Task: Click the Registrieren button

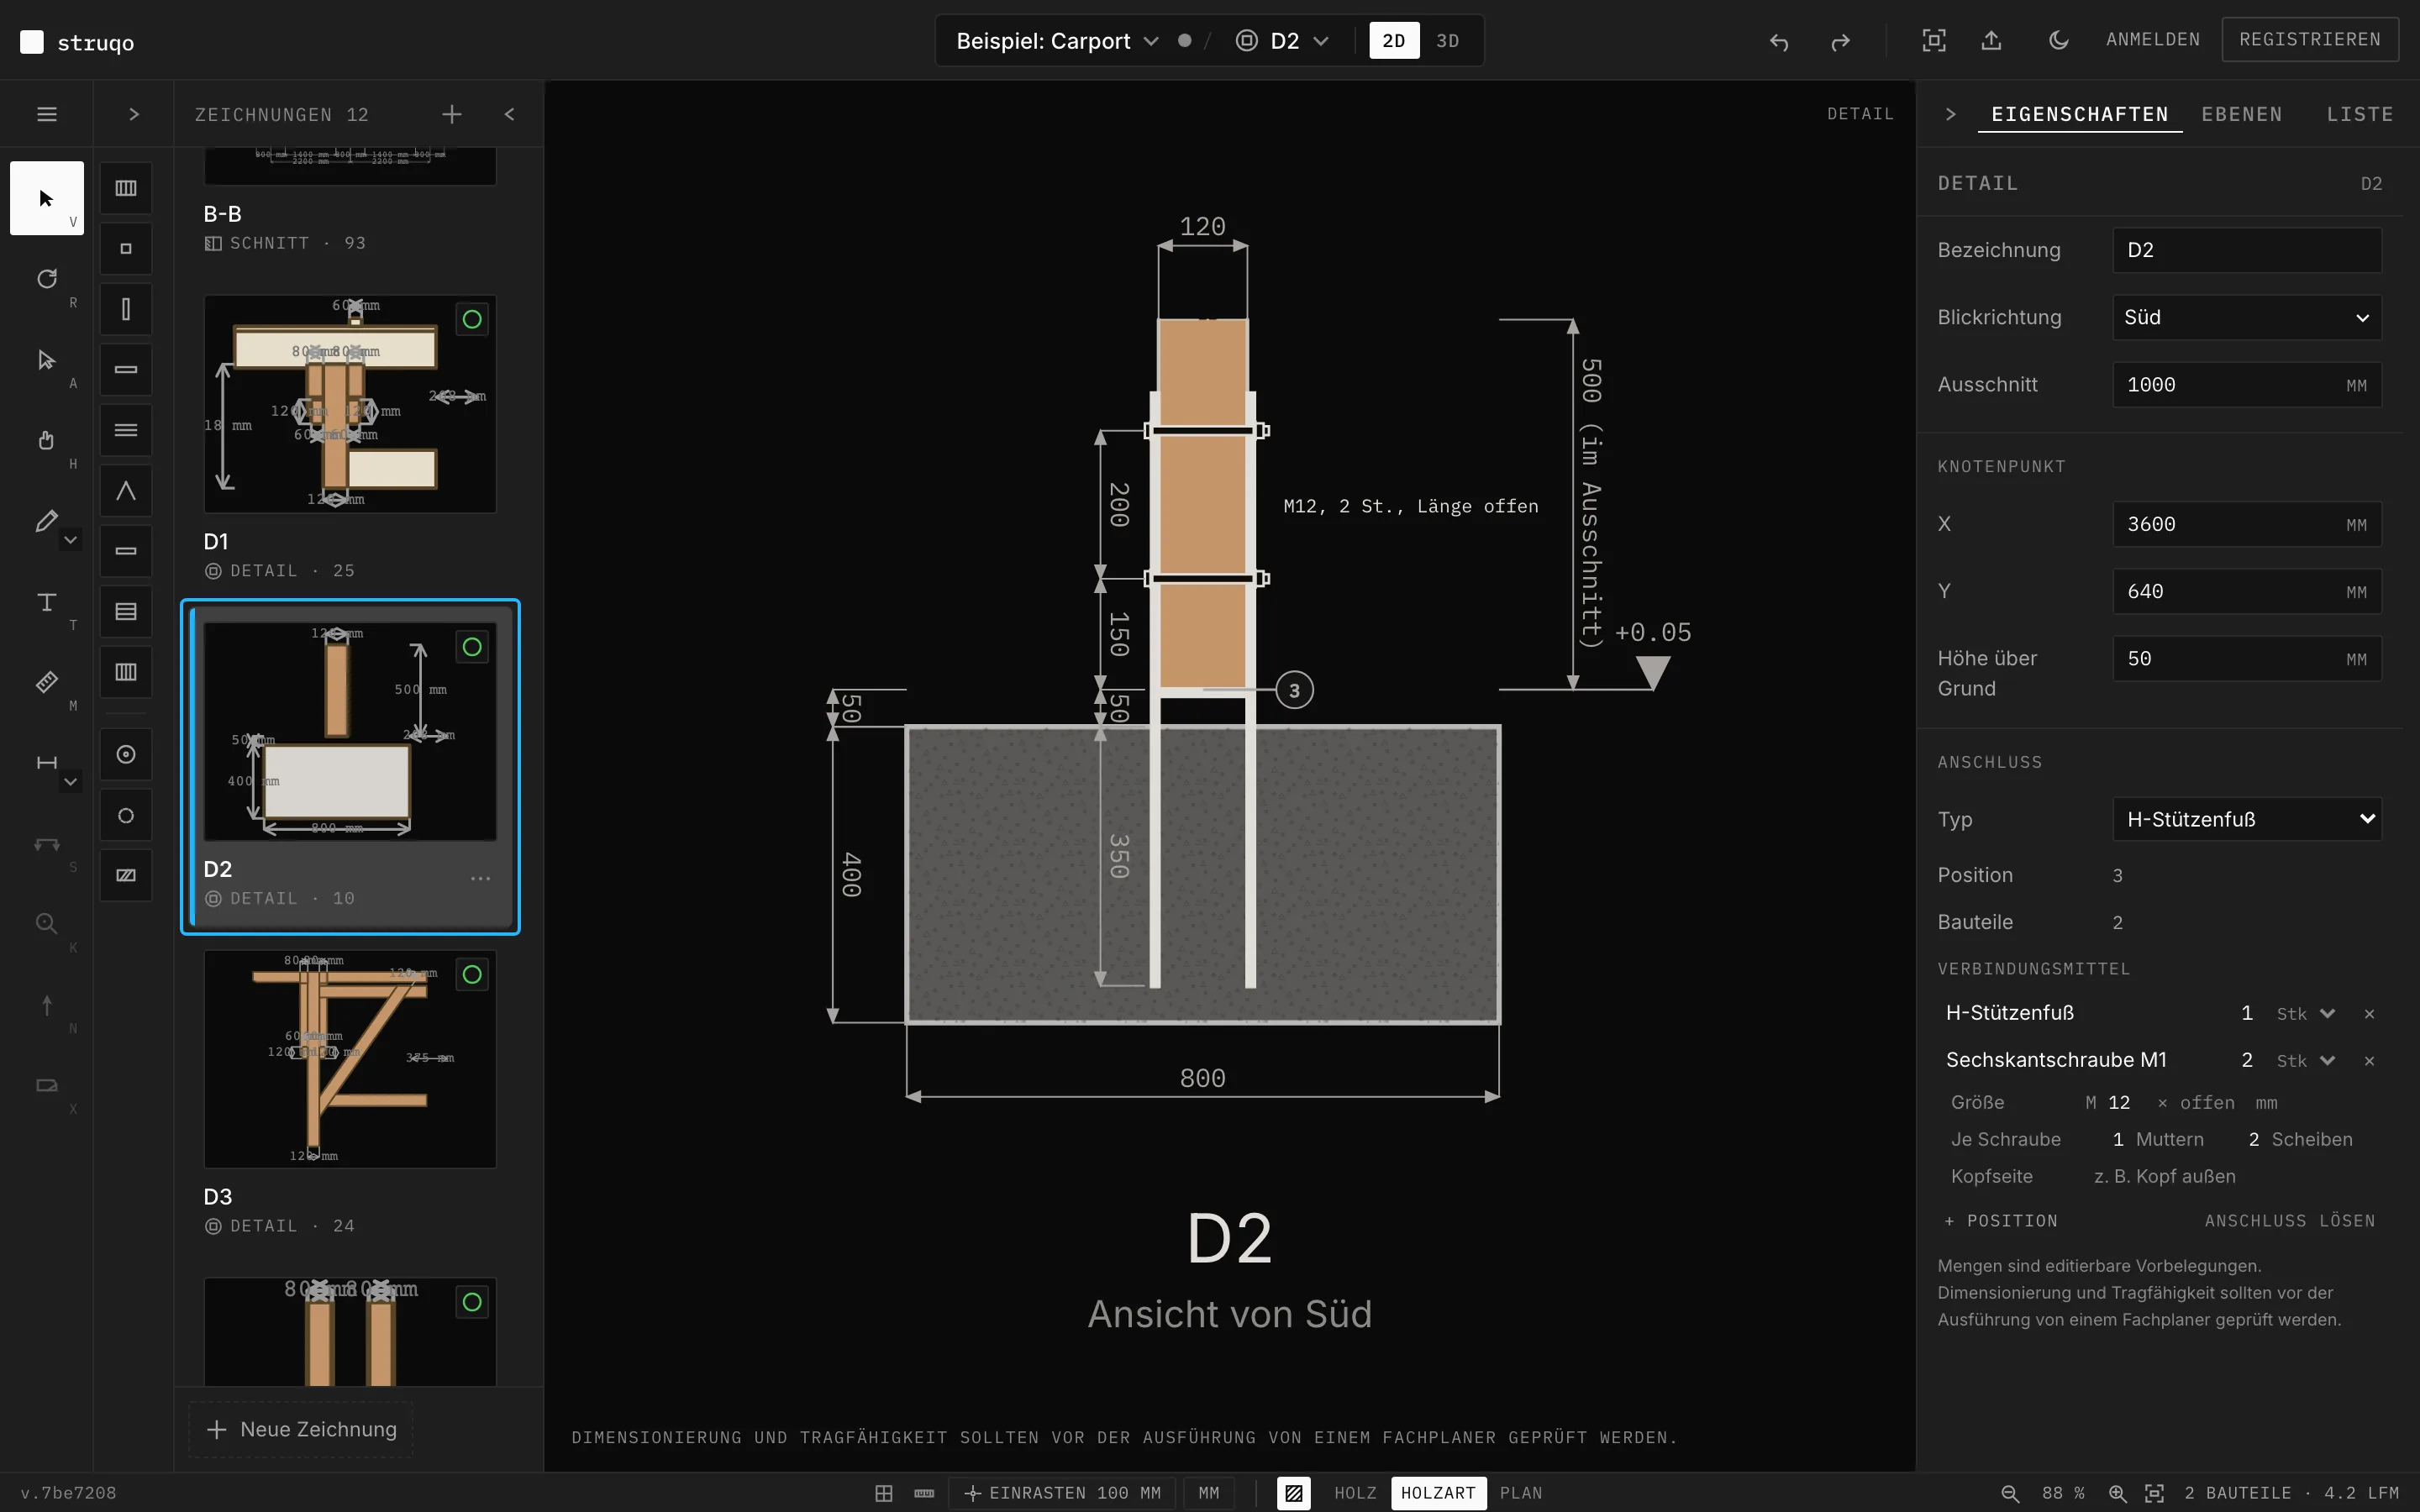Action: coord(2309,39)
